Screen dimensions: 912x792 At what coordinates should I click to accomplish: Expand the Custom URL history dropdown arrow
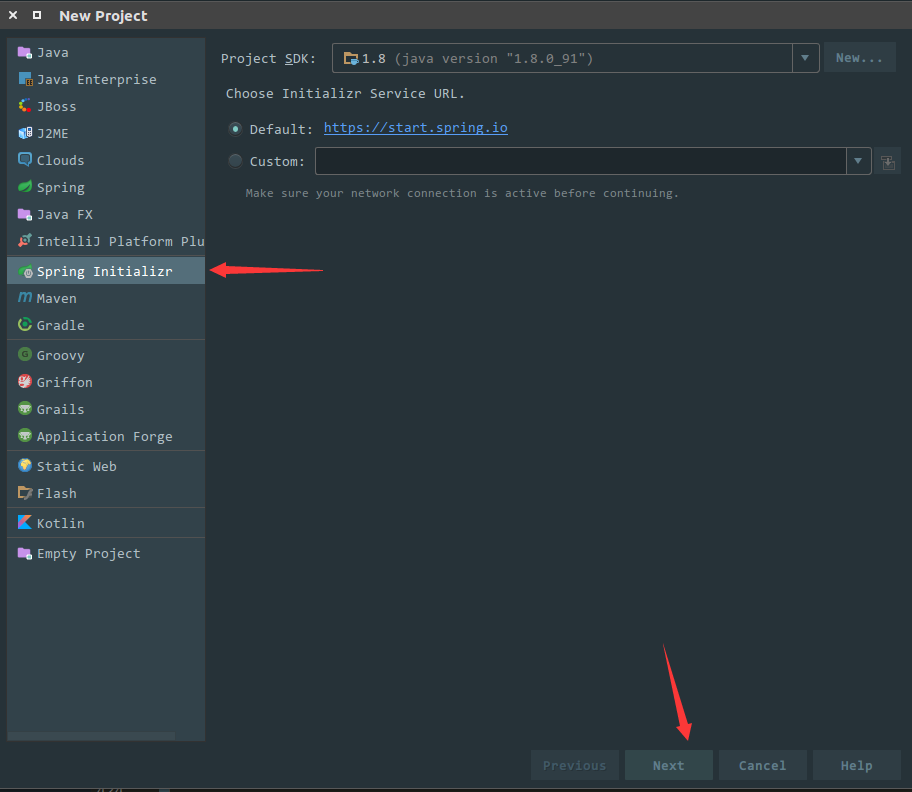tap(858, 161)
